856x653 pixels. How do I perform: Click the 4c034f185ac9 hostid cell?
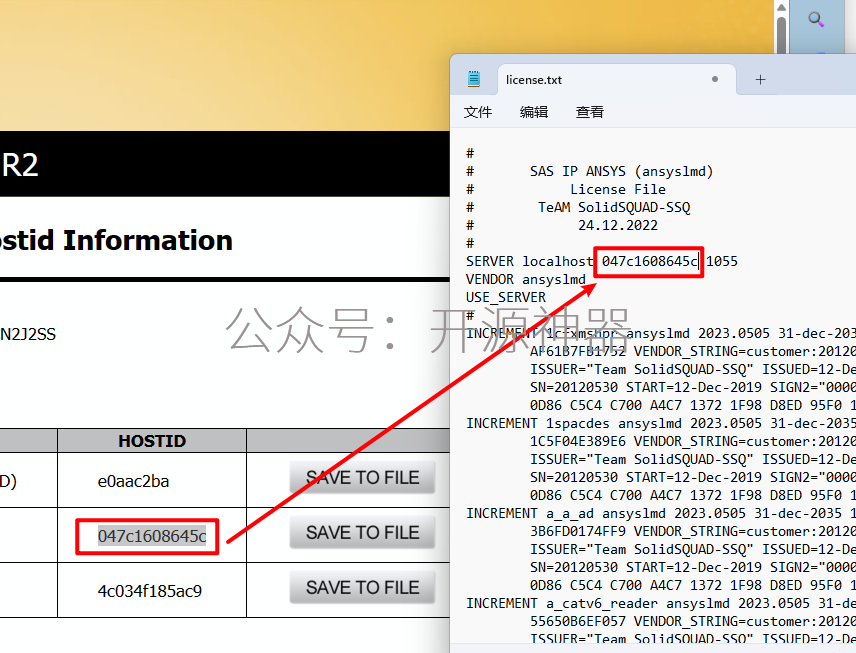[x=150, y=591]
